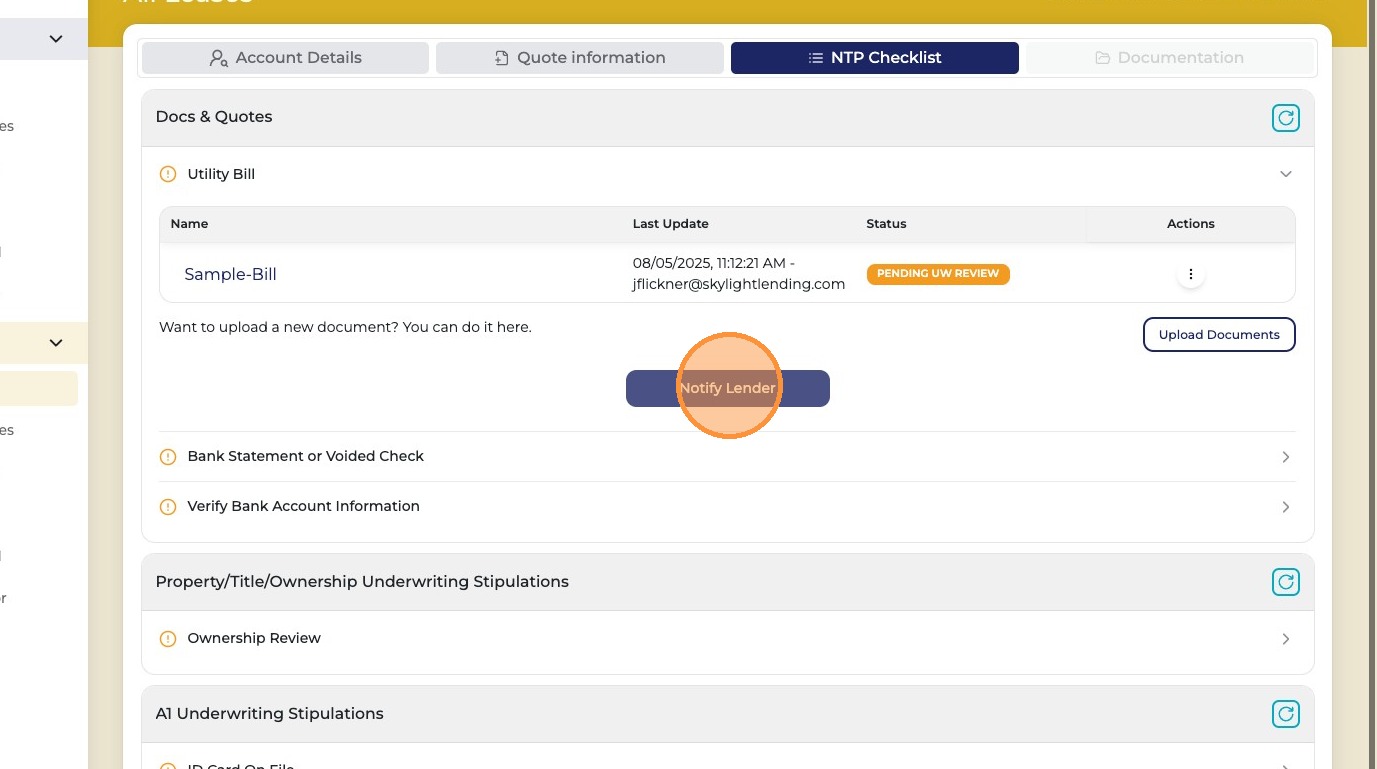Click the Name column header
1377x769 pixels.
point(189,224)
